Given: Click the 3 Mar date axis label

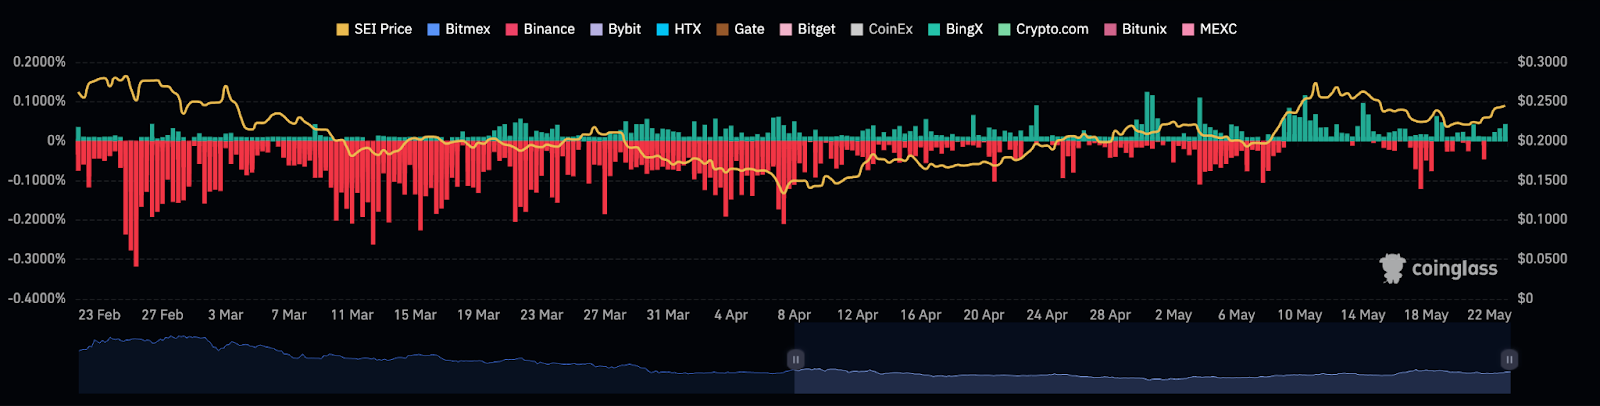Looking at the screenshot, I should tap(226, 315).
